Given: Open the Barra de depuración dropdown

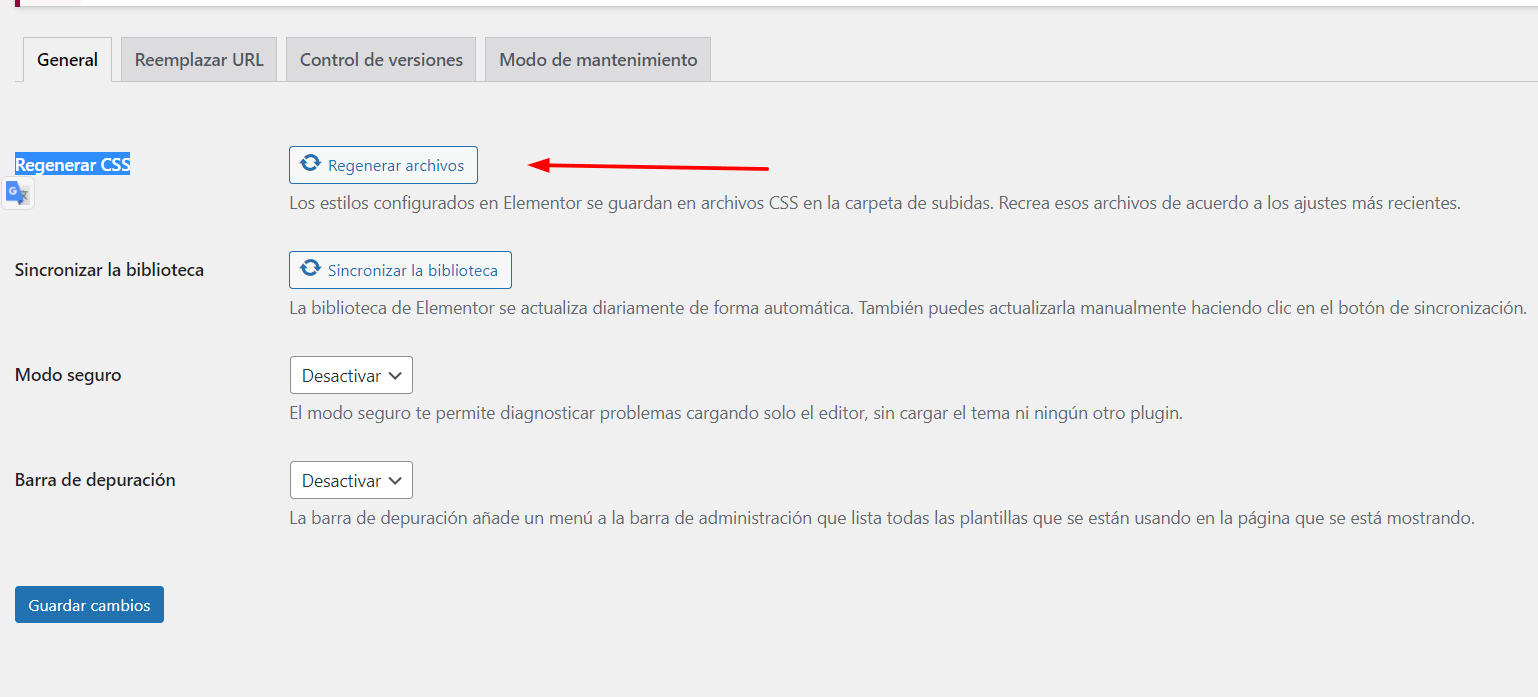Looking at the screenshot, I should (351, 480).
